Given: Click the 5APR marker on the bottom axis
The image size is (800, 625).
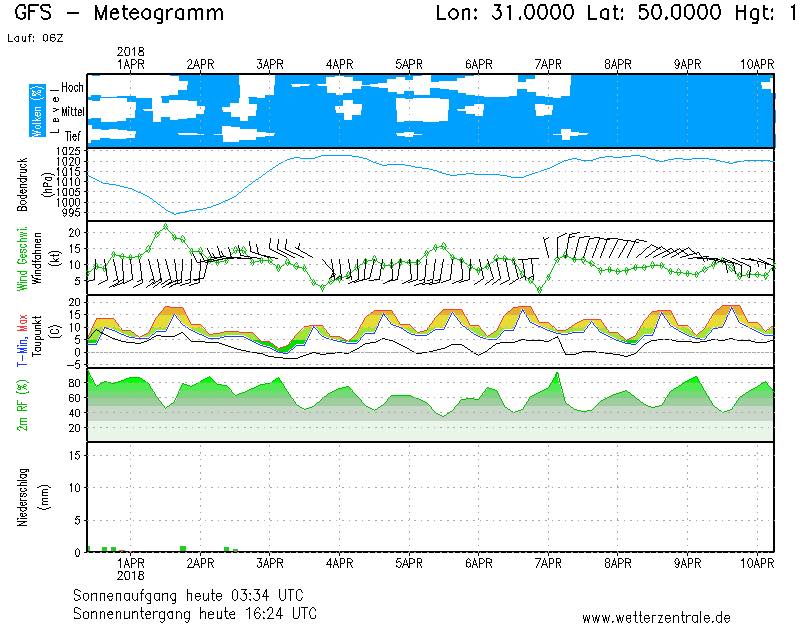Looking at the screenshot, I should [x=409, y=563].
